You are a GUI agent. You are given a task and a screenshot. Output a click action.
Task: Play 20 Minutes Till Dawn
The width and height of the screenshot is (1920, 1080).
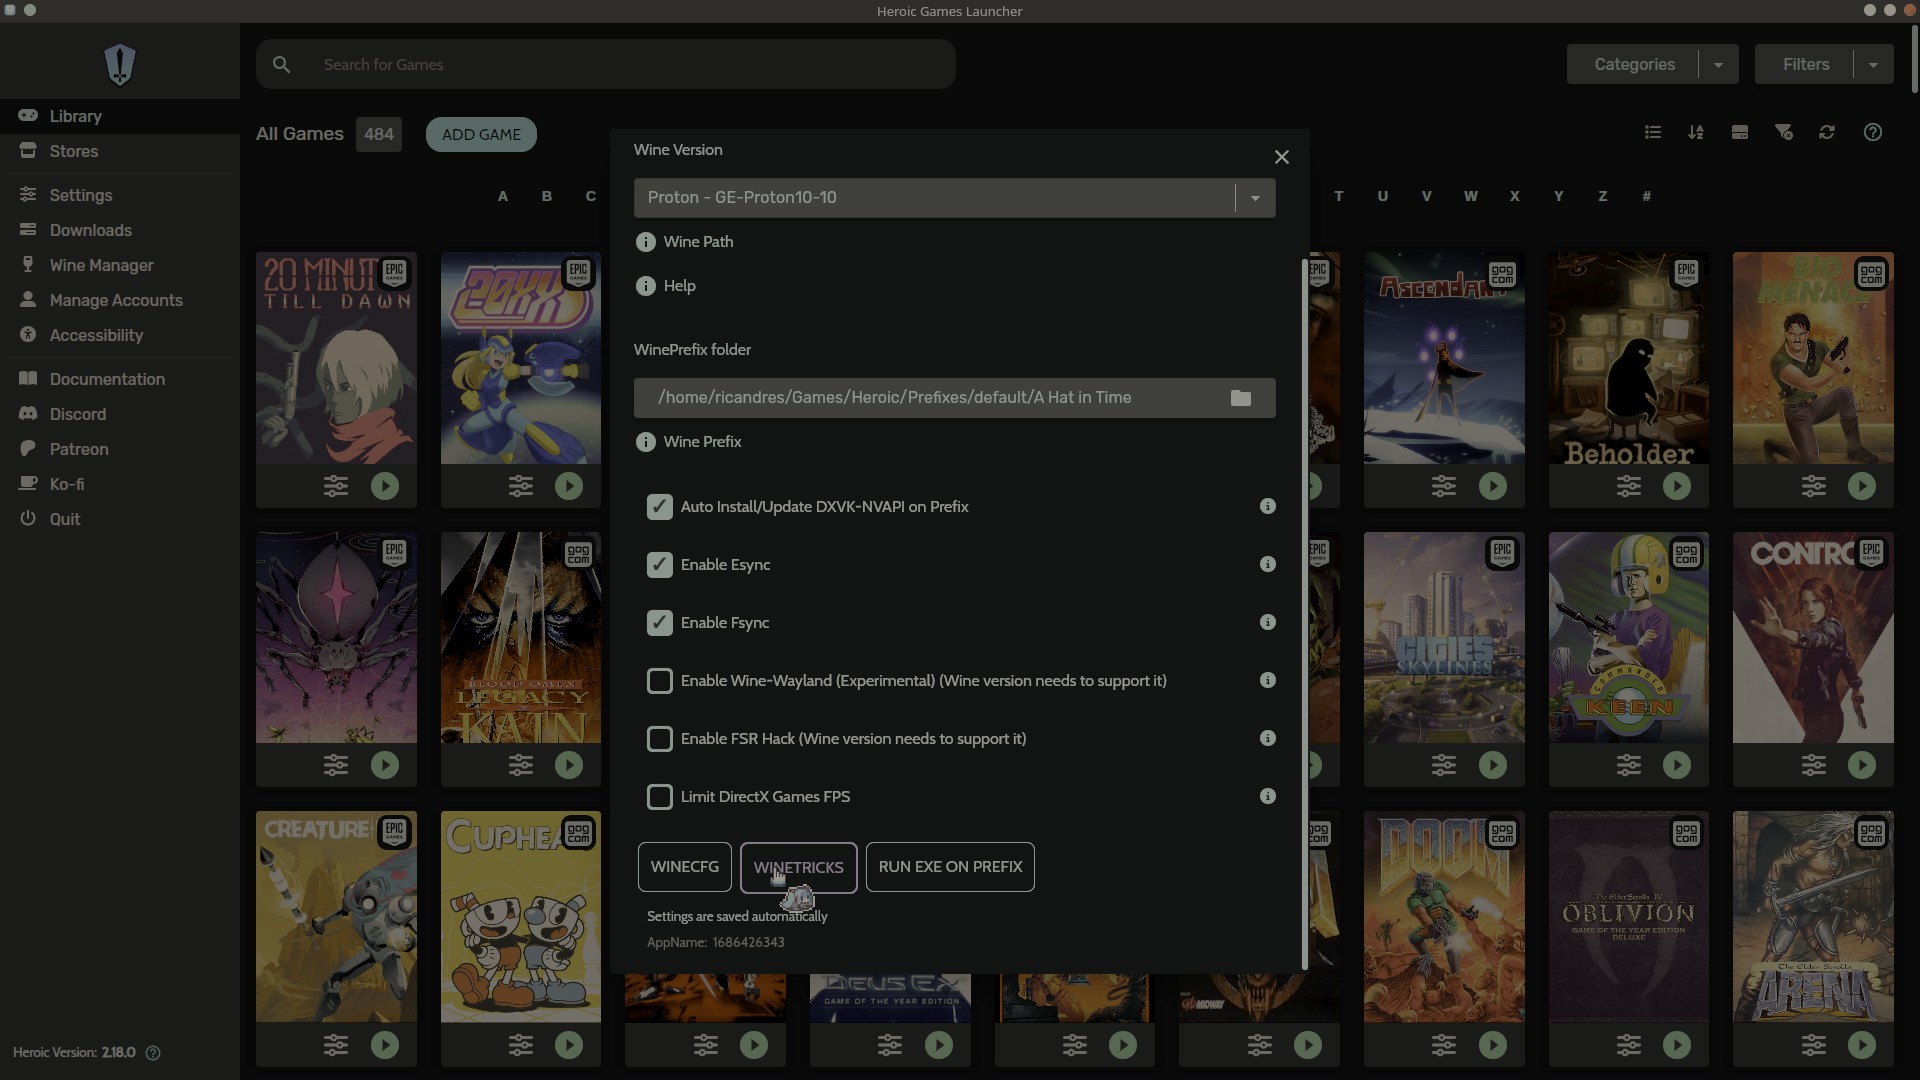pyautogui.click(x=385, y=486)
